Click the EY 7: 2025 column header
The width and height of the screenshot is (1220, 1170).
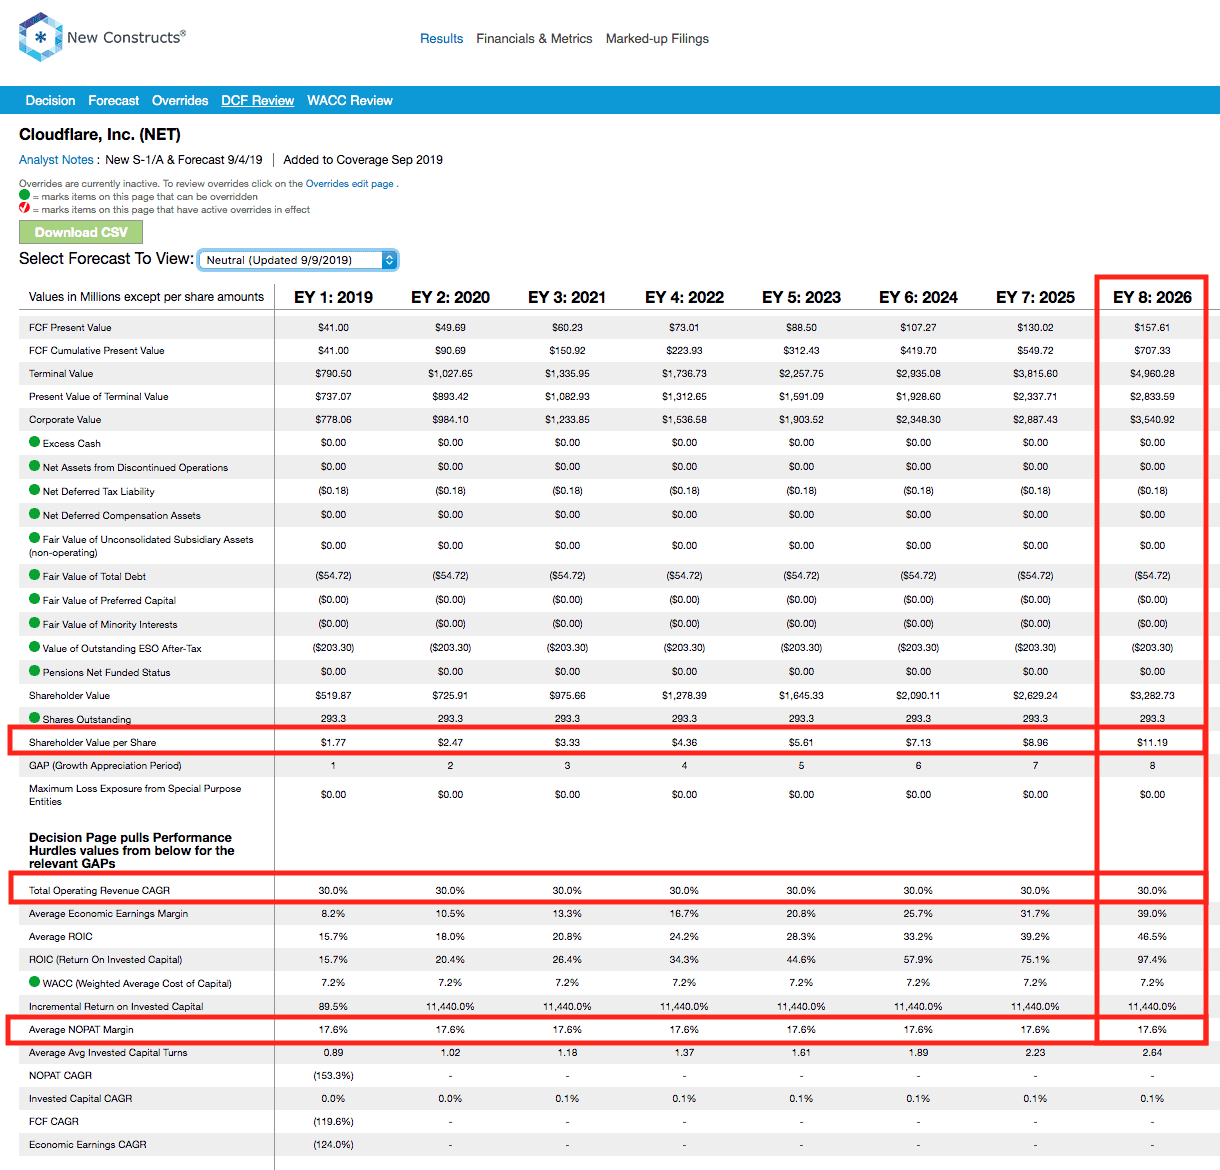[1035, 298]
